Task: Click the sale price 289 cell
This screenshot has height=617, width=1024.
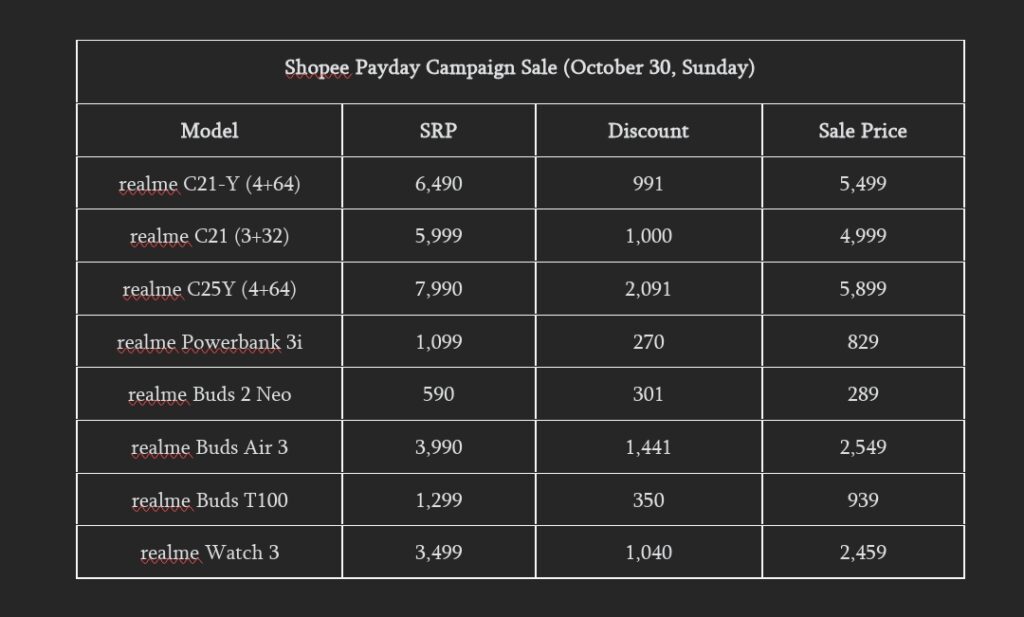Action: pos(863,394)
